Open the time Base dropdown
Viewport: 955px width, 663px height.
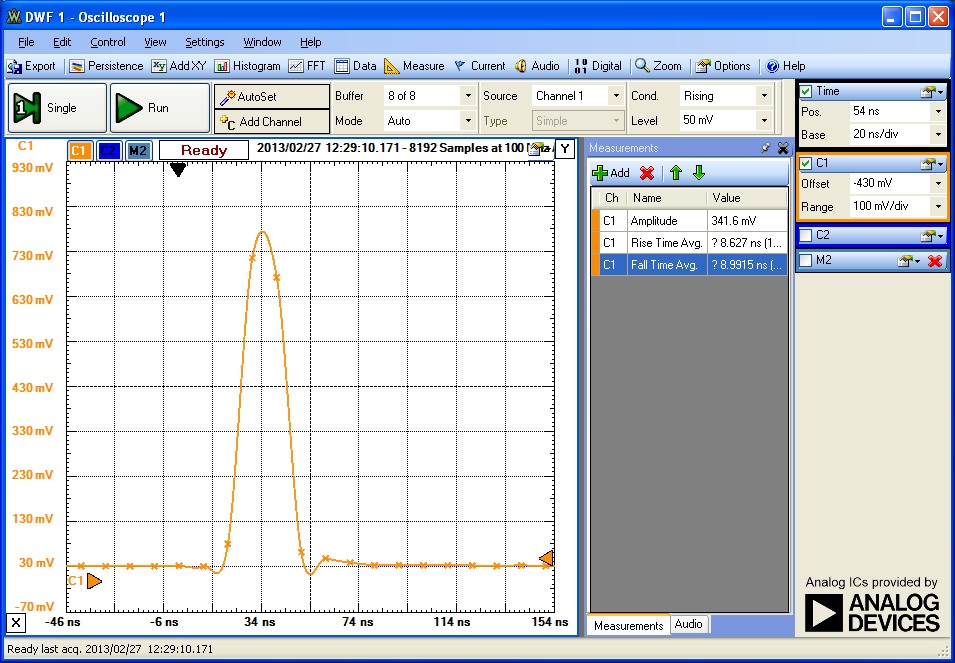pos(937,135)
